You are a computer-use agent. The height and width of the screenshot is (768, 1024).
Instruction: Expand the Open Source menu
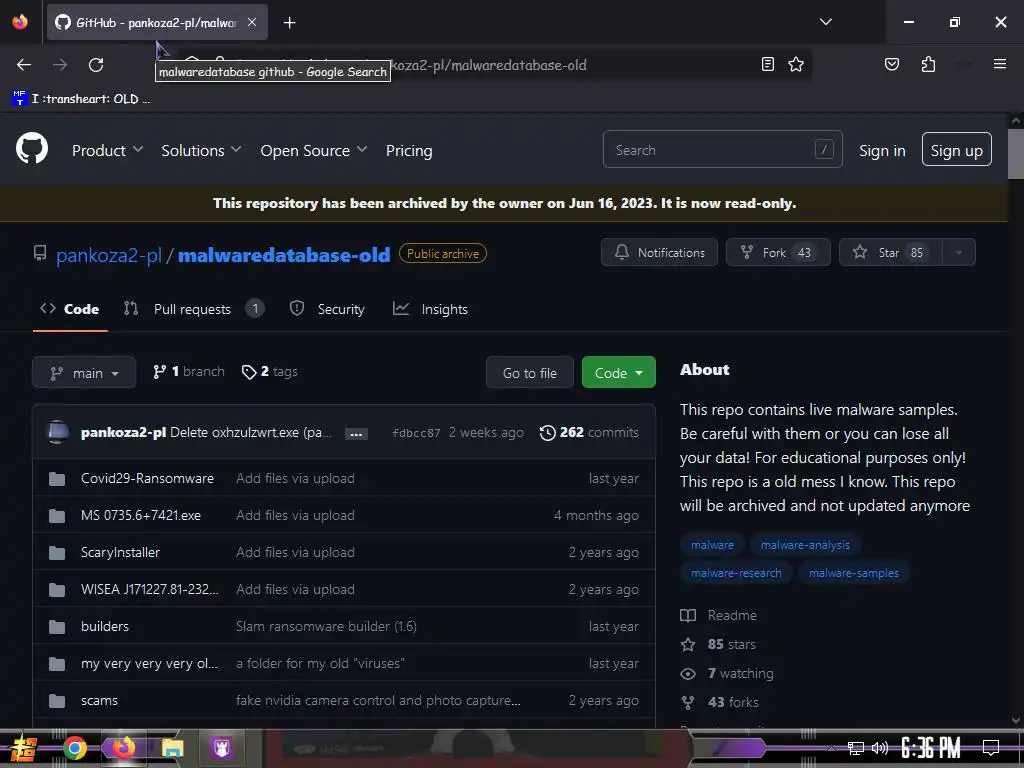[313, 150]
